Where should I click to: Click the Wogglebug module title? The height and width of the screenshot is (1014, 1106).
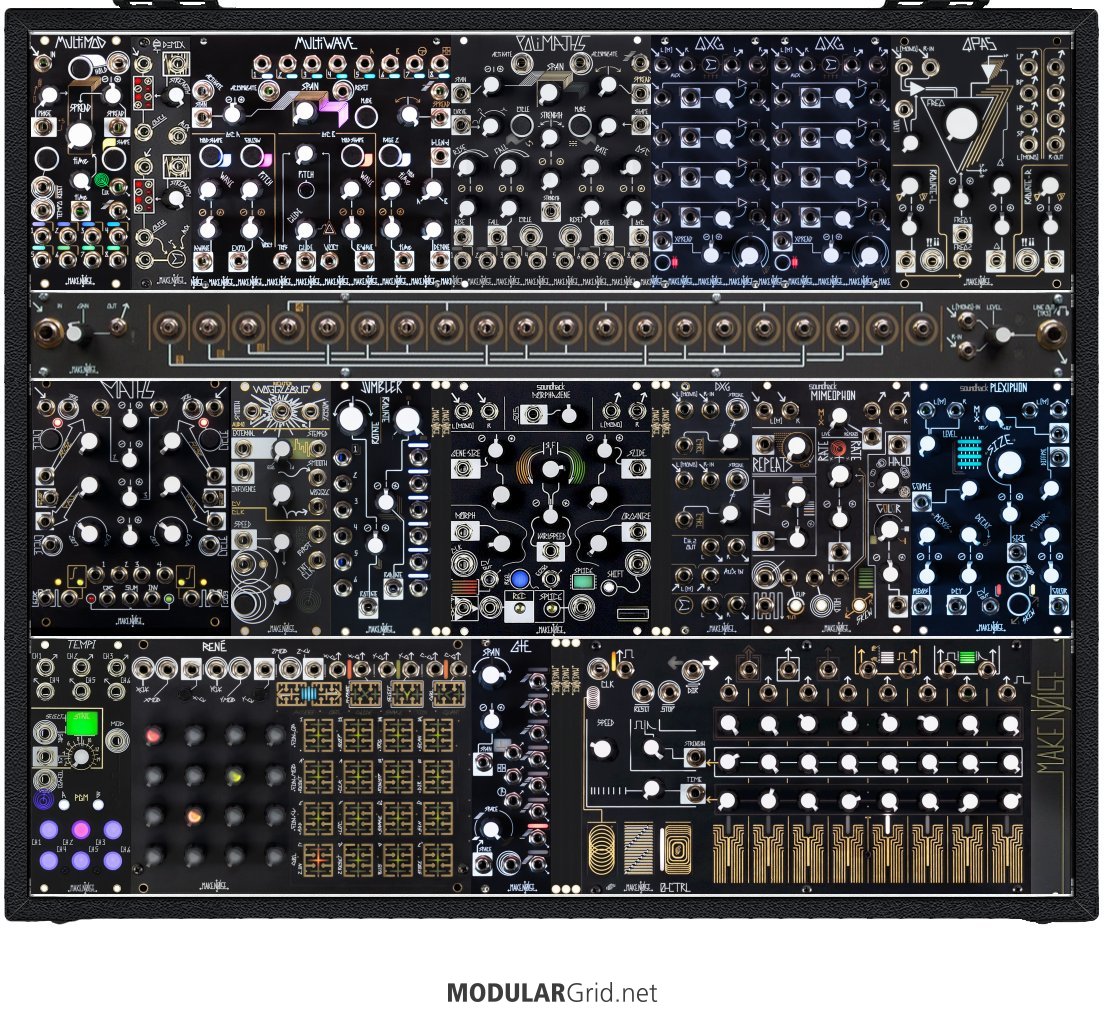click(x=281, y=391)
